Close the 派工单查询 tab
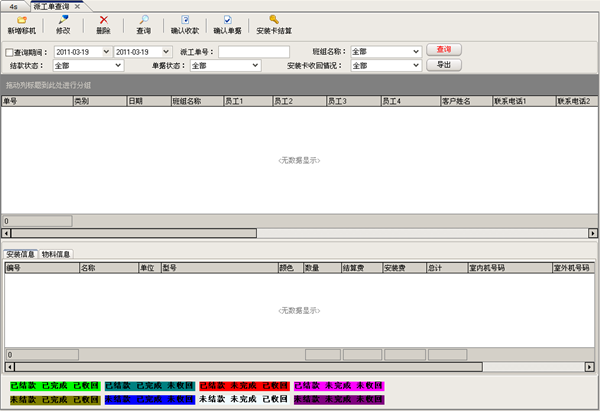 (77, 6)
